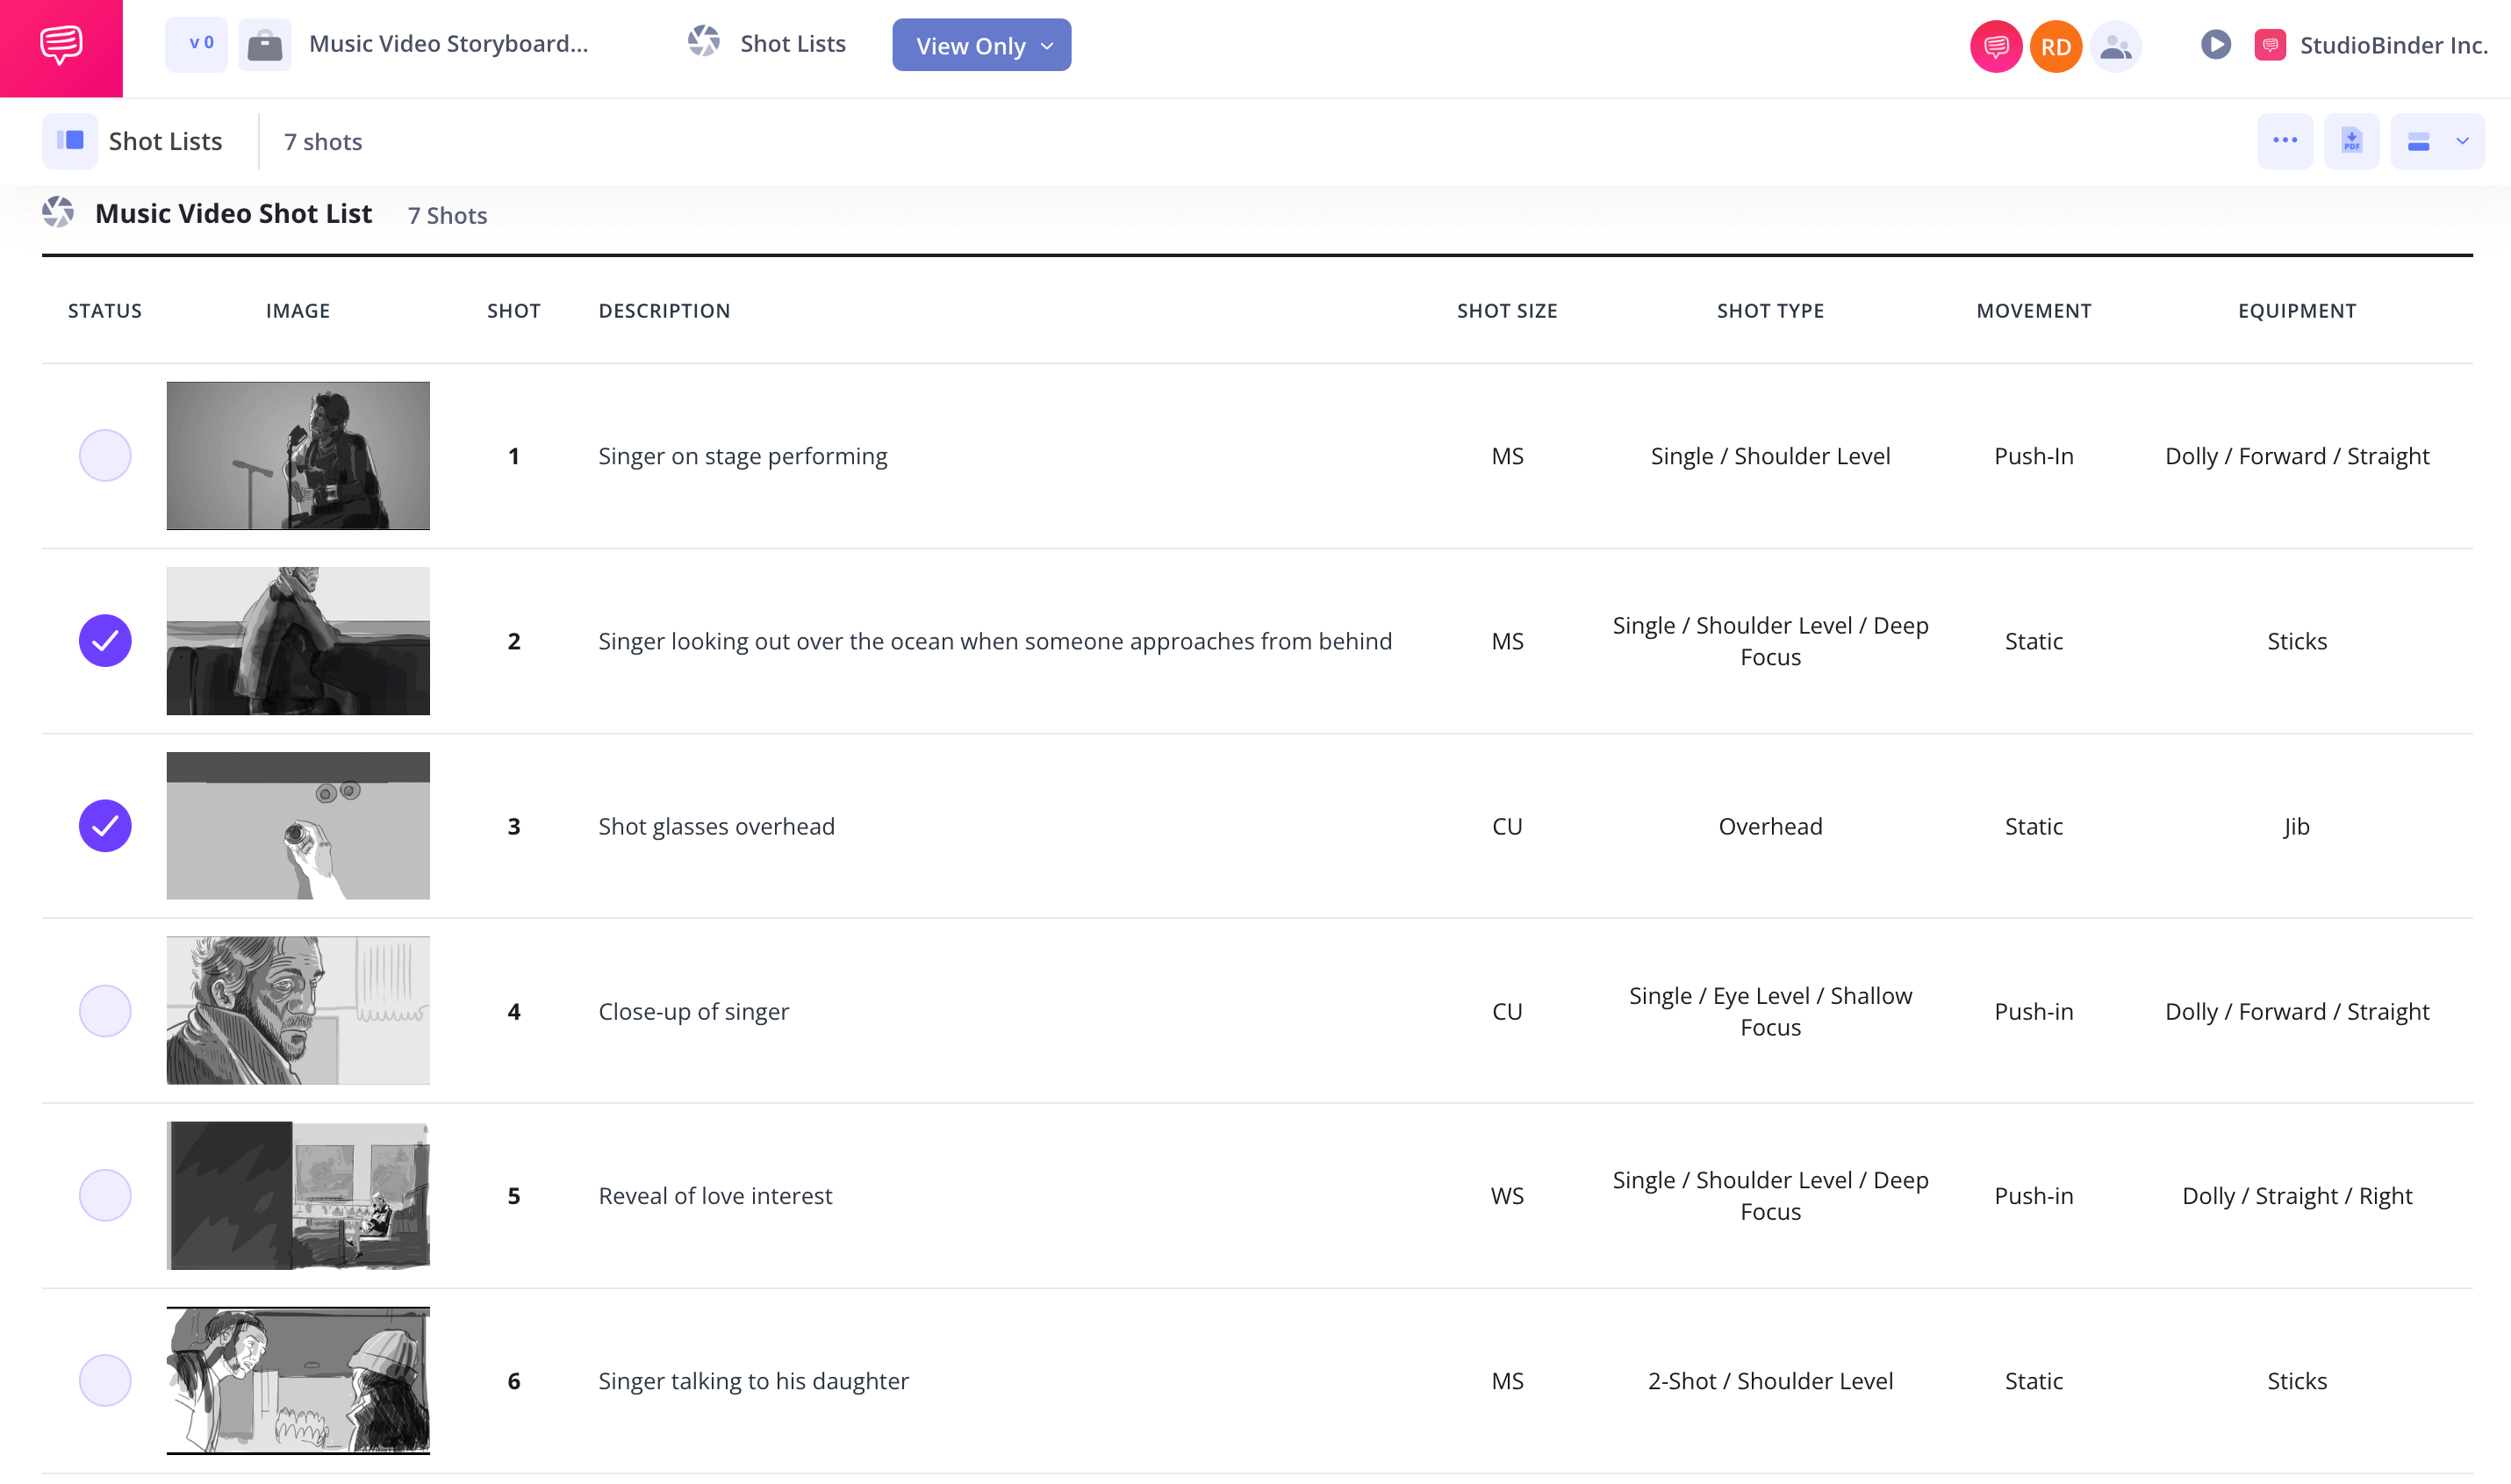2511x1484 pixels.
Task: Switch to Shot Lists tab
Action: 793,44
